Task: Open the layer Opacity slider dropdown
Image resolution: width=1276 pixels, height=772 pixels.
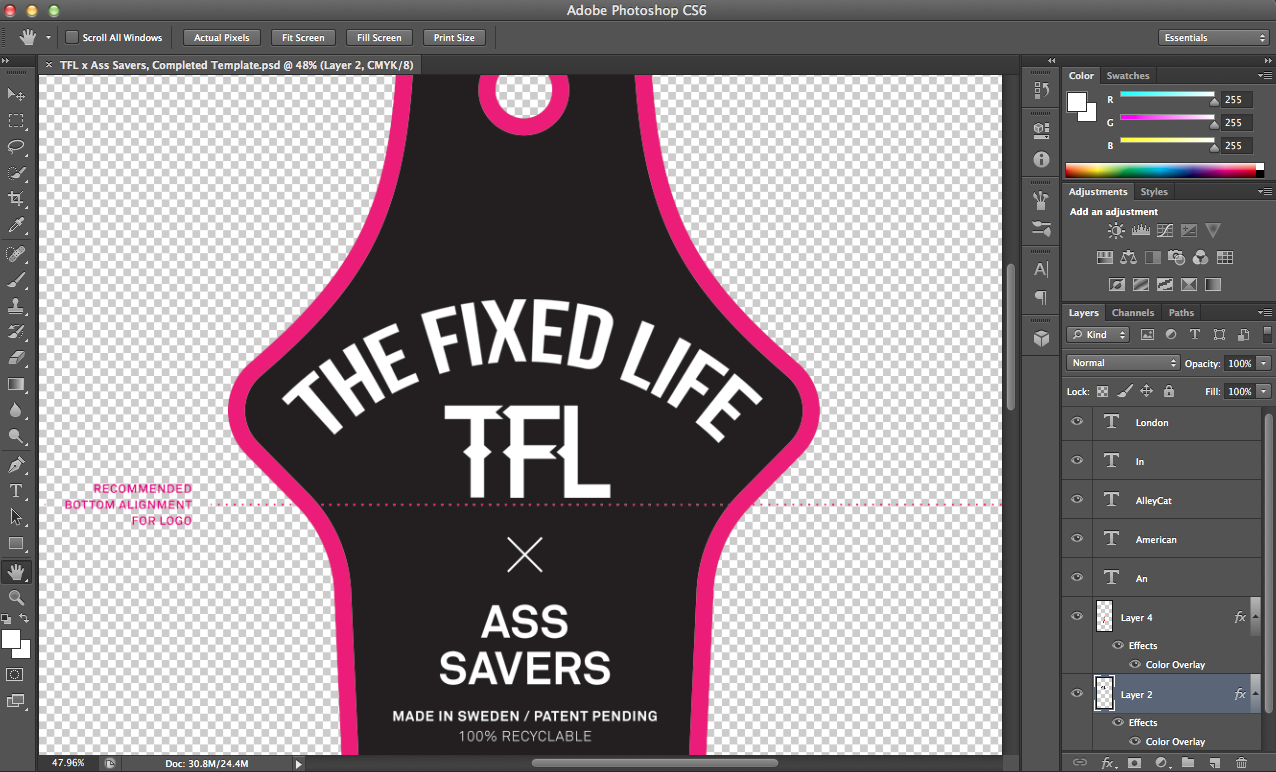Action: pos(1264,363)
